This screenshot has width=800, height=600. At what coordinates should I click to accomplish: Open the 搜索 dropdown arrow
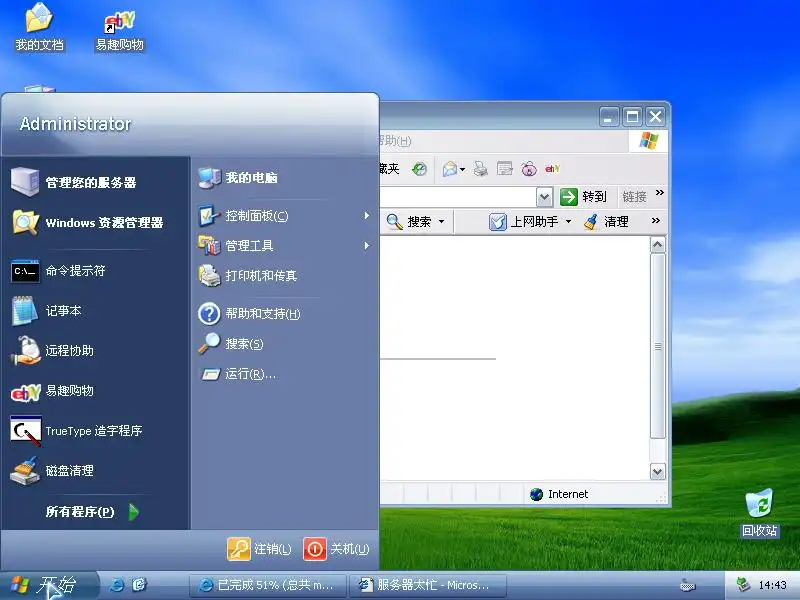tap(441, 222)
